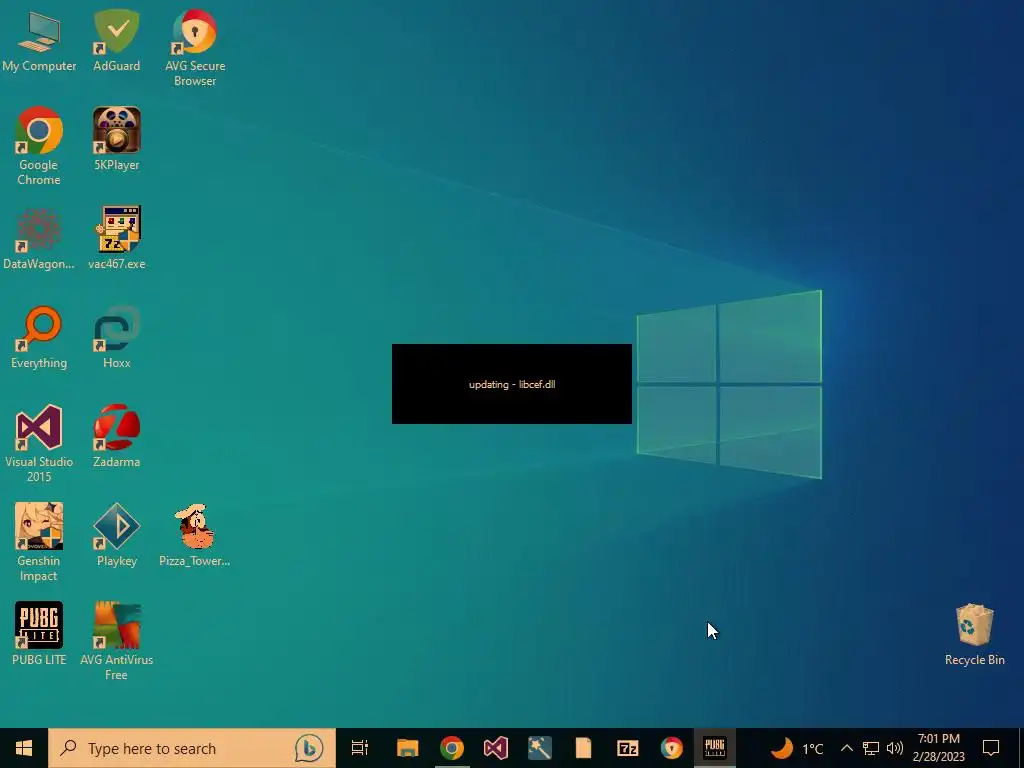Click the DataWagon desktop shortcut
Image resolution: width=1024 pixels, height=768 pixels.
tap(39, 238)
